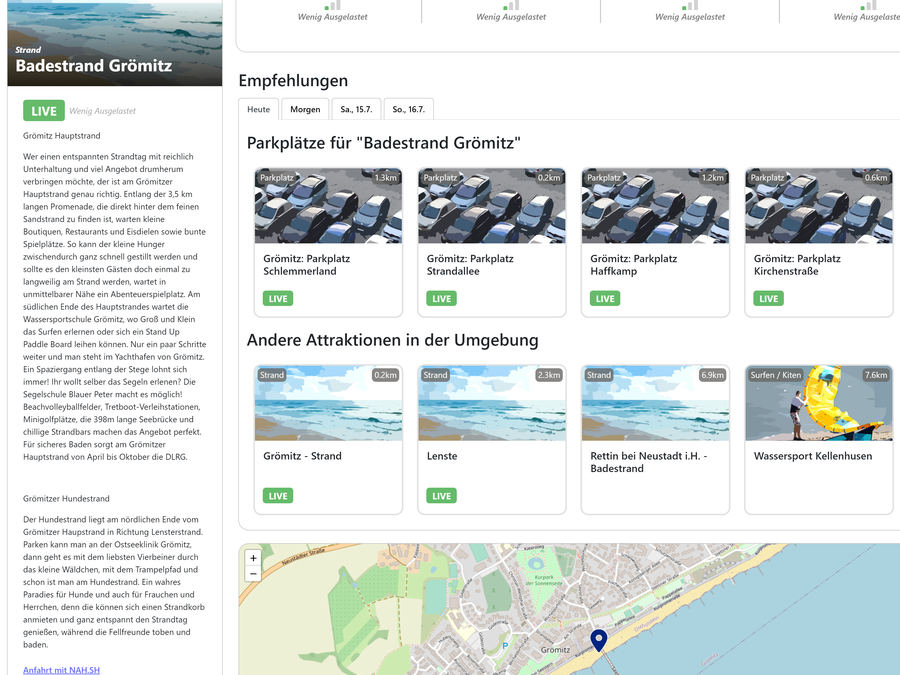Open Parkplatz Haffkamp card image
Image resolution: width=900 pixels, height=675 pixels.
(655, 206)
